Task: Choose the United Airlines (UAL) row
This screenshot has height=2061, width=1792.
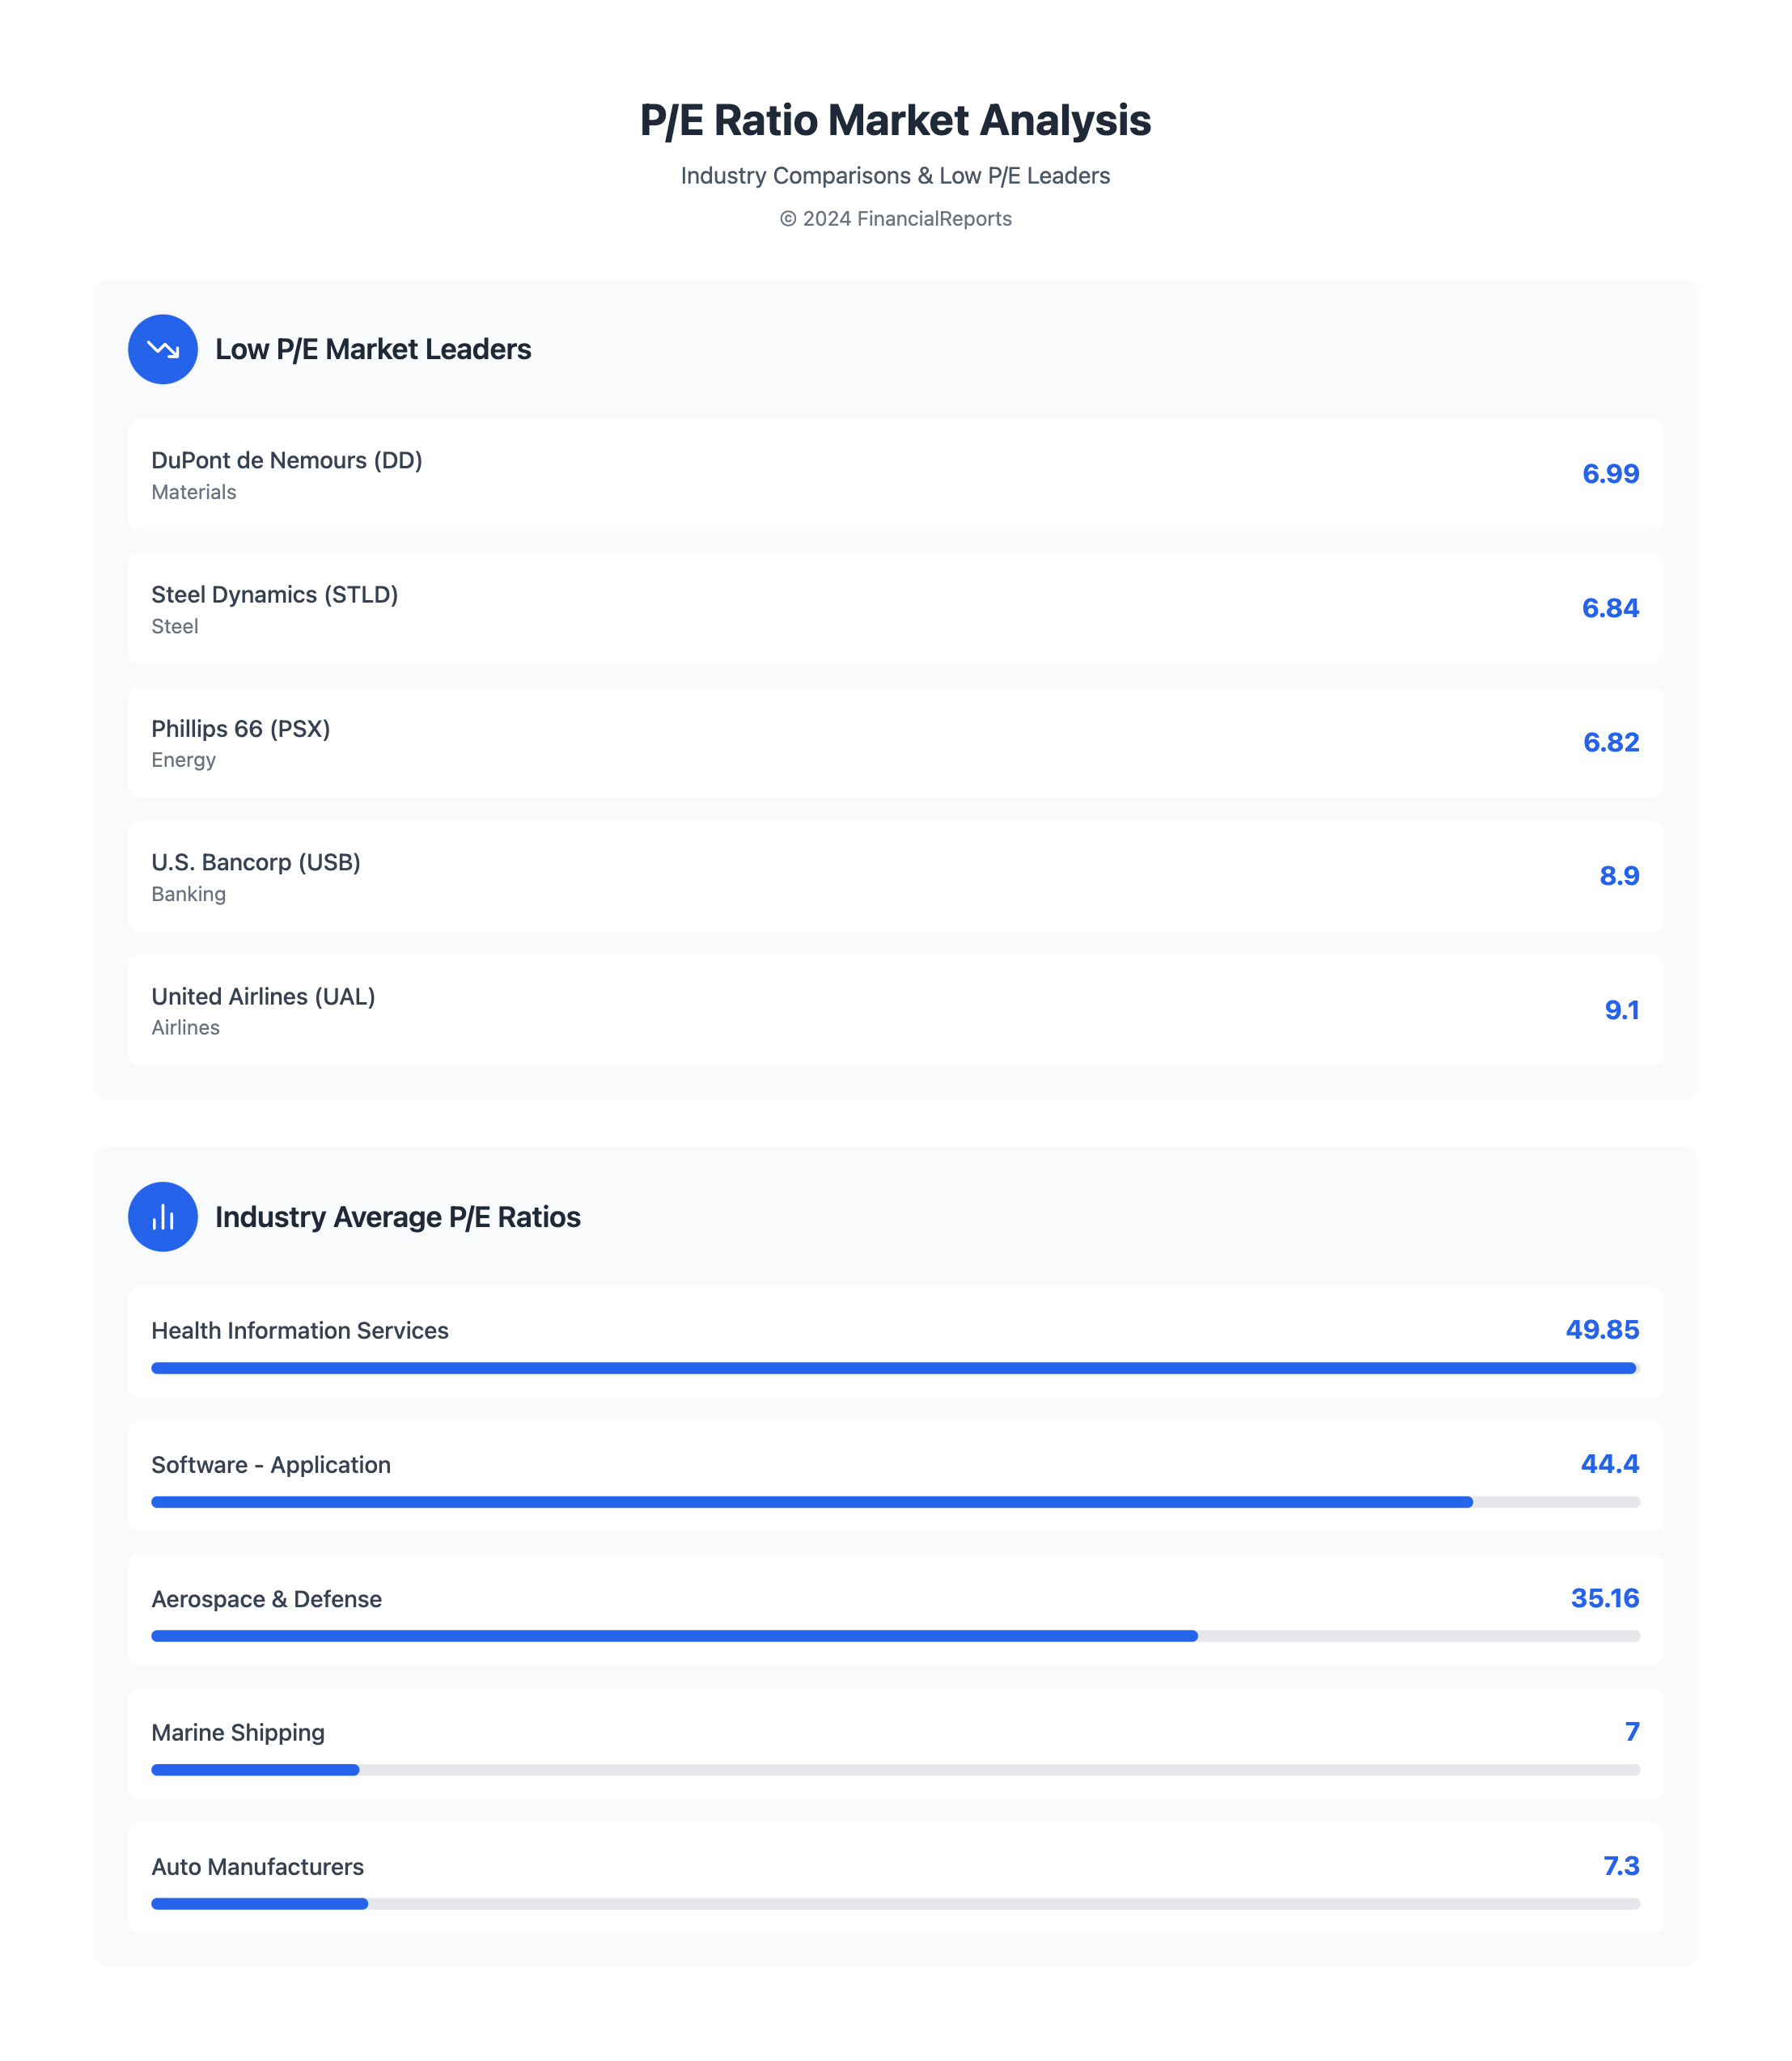Action: pos(895,1010)
